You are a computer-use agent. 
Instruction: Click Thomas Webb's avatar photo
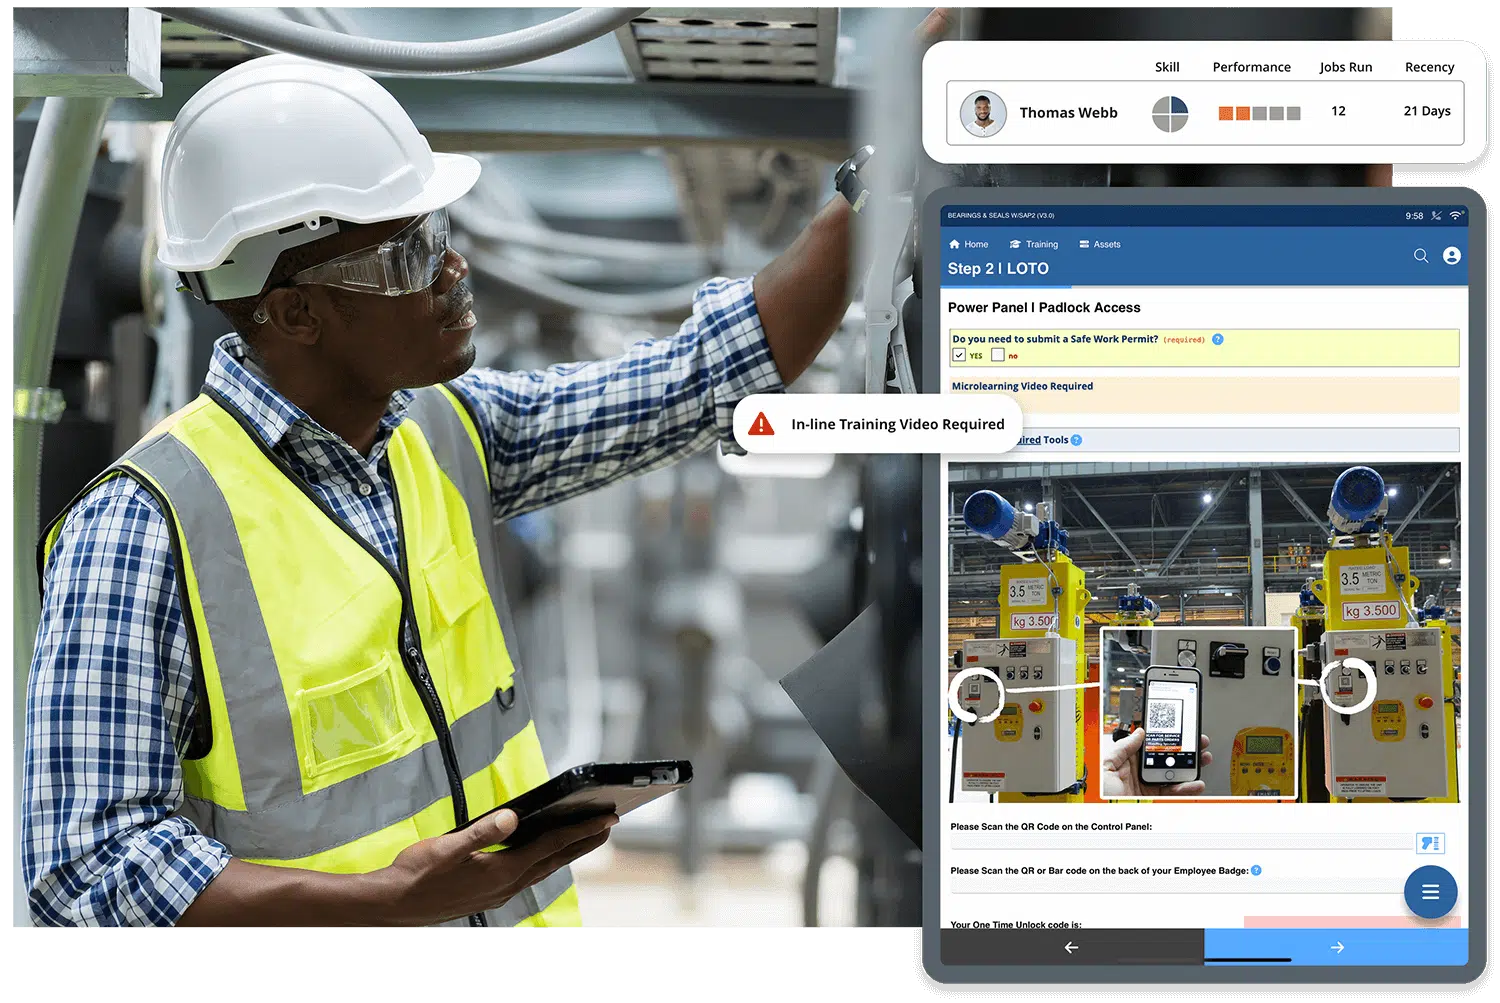pyautogui.click(x=983, y=114)
